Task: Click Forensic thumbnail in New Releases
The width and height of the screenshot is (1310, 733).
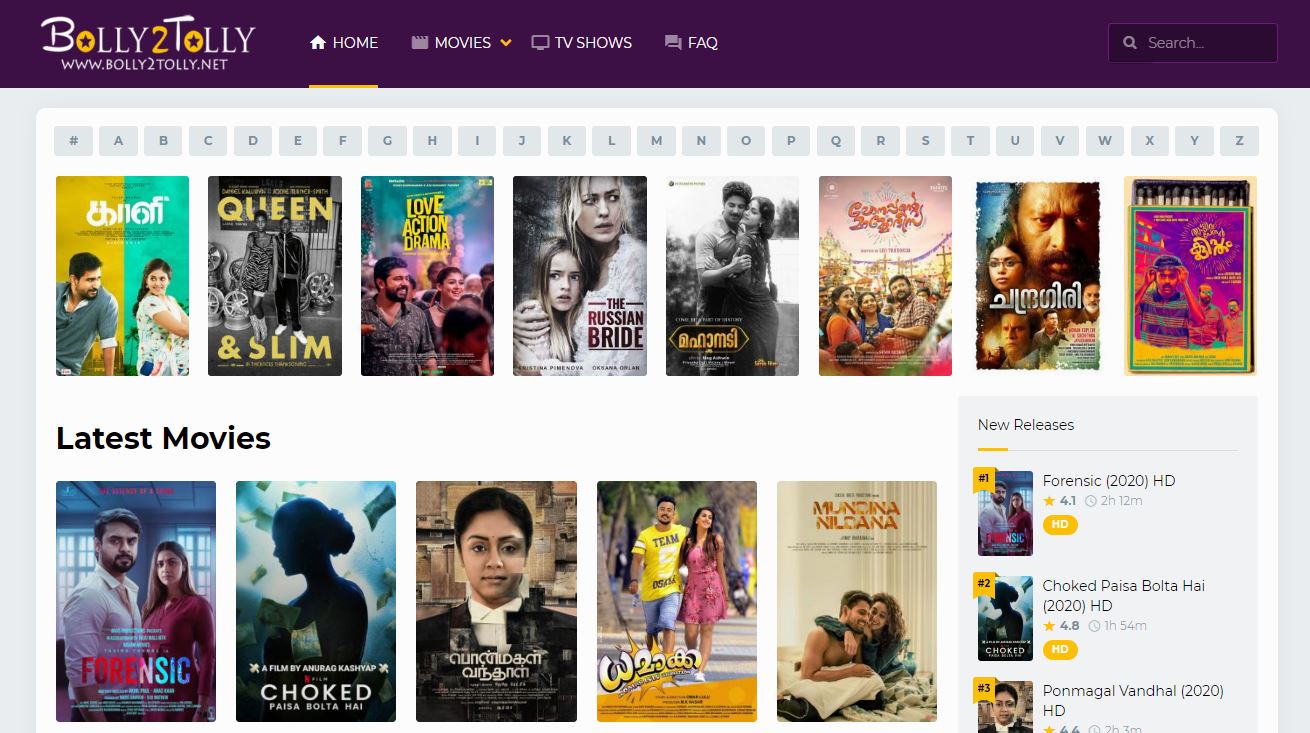Action: [x=1005, y=513]
